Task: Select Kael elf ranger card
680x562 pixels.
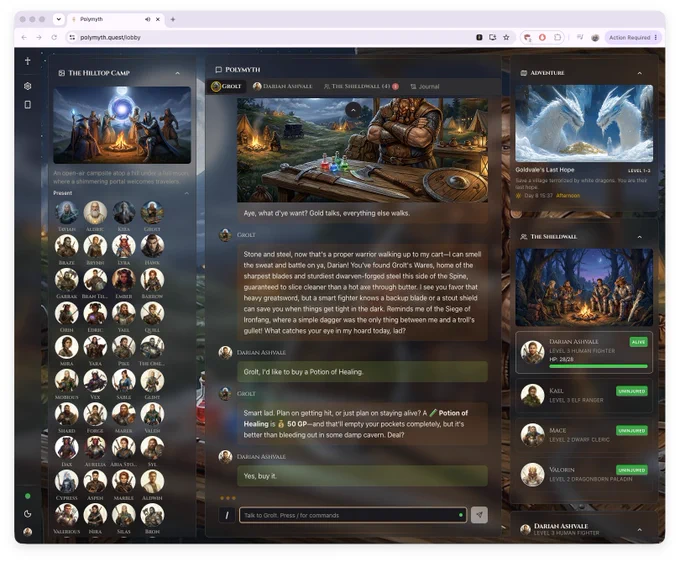Action: (584, 395)
